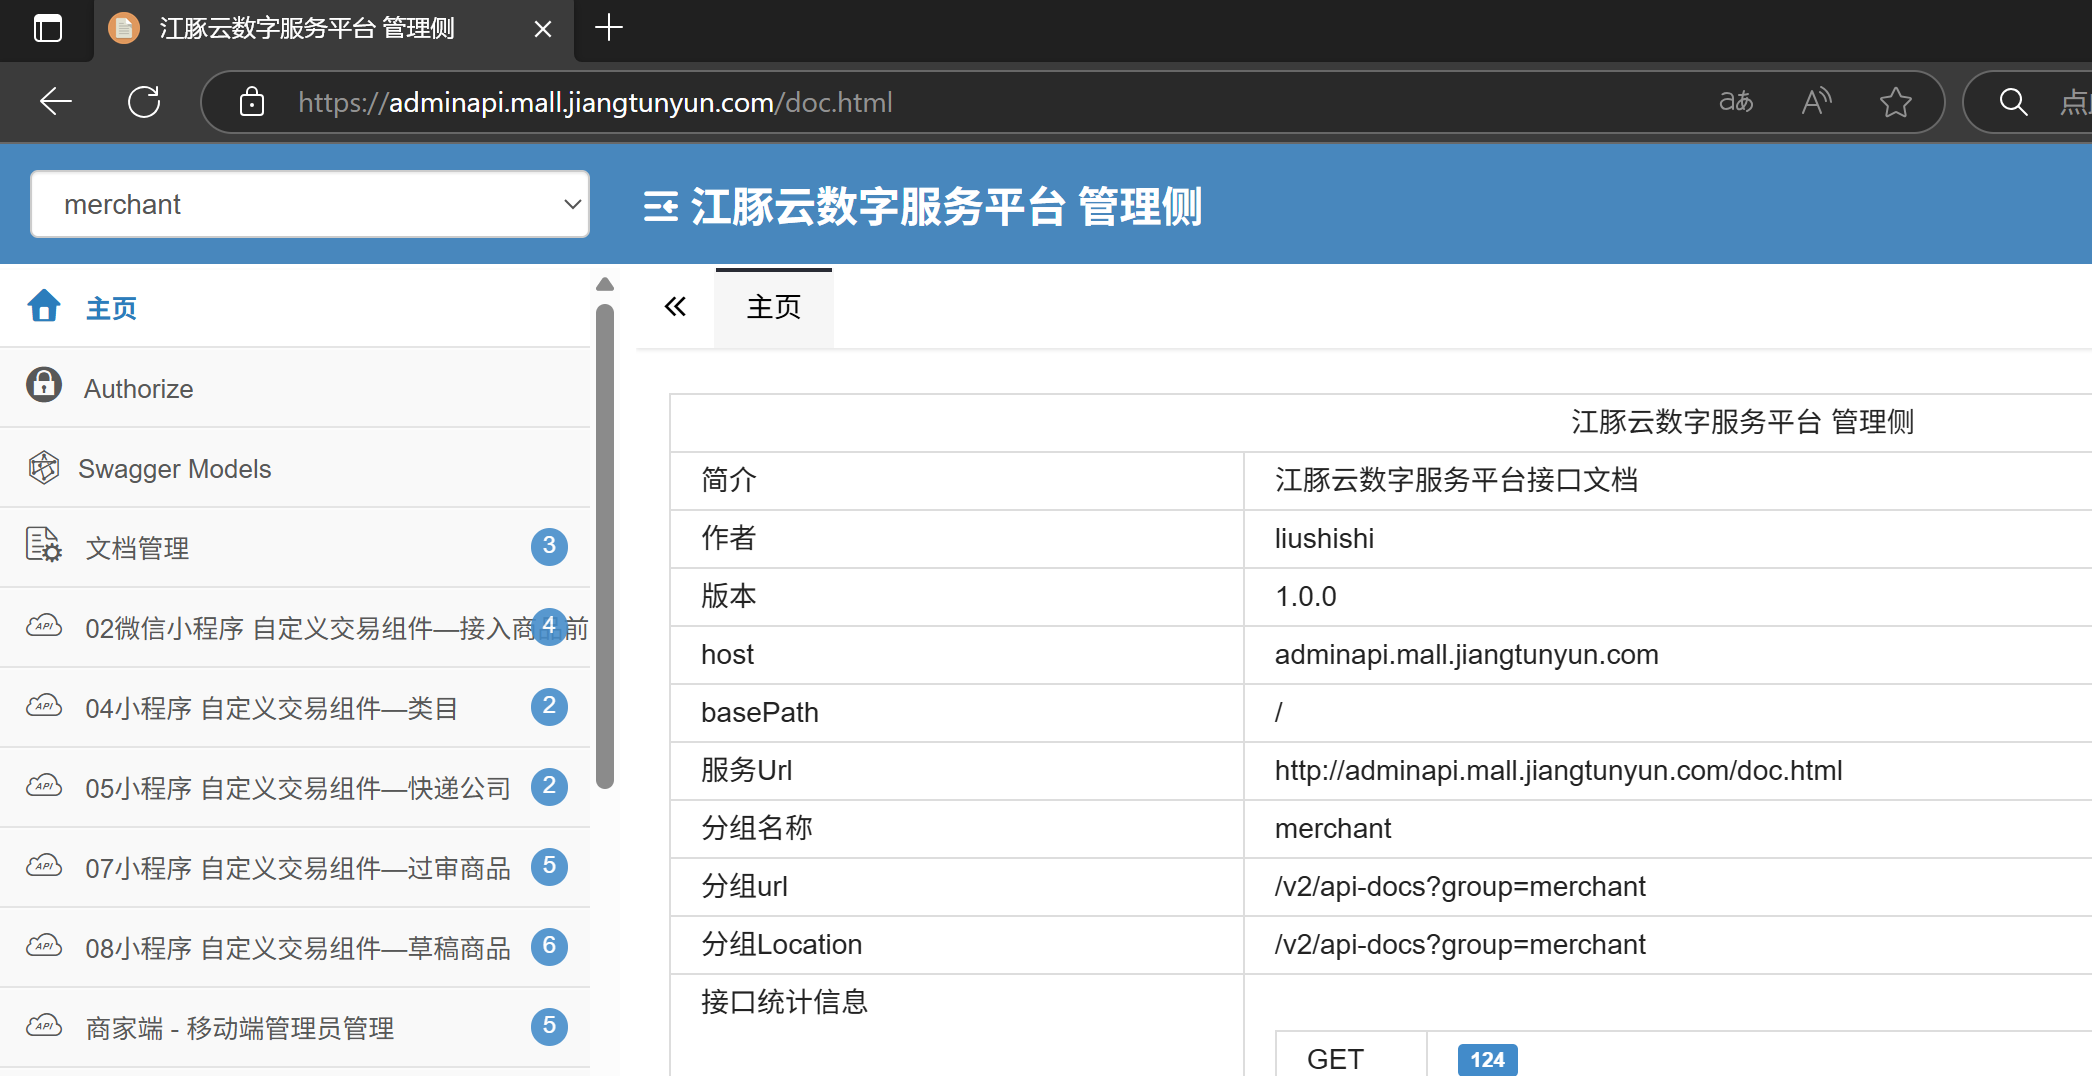Click the browser address bar URL
This screenshot has width=2092, height=1076.
pyautogui.click(x=595, y=102)
